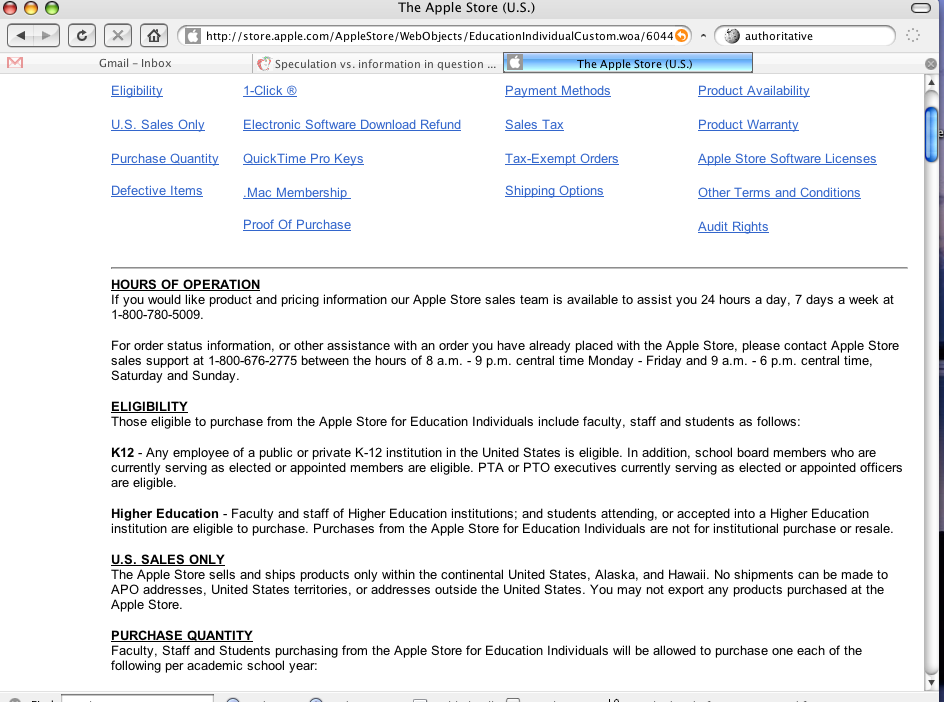Open the Sales Tax link
This screenshot has width=944, height=702.
point(534,125)
